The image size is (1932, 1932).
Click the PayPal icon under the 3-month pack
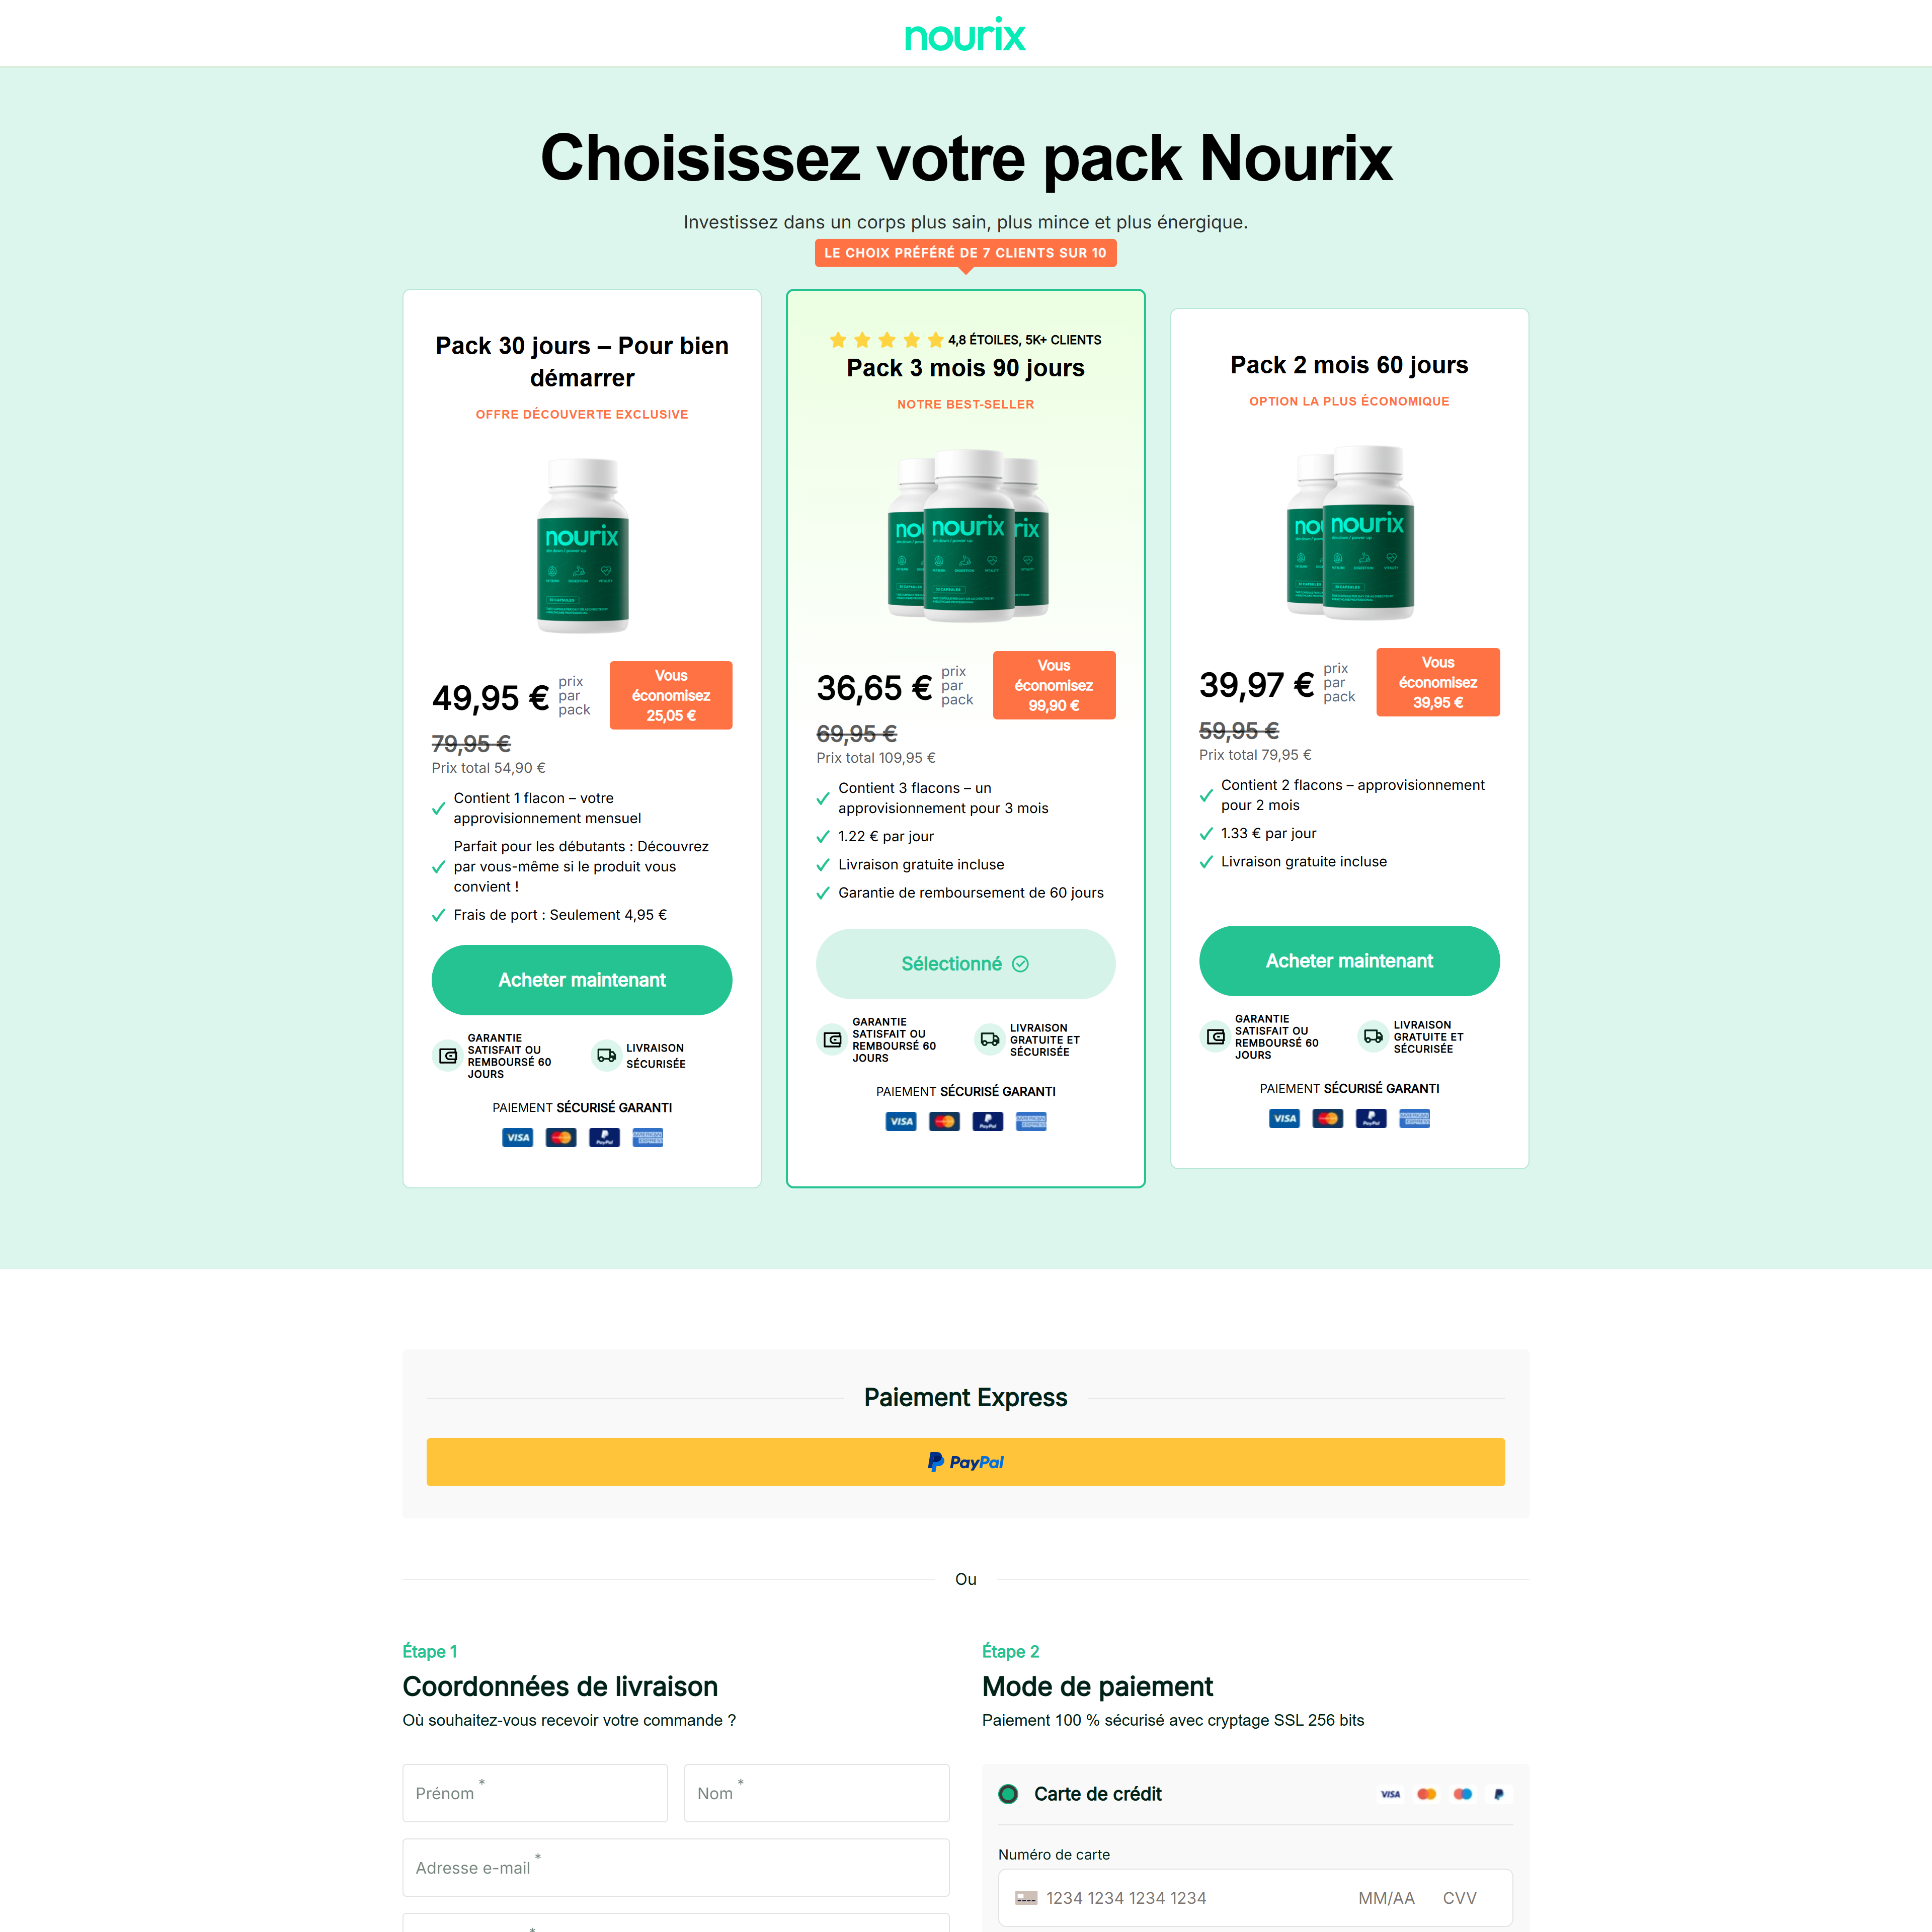pyautogui.click(x=988, y=1121)
